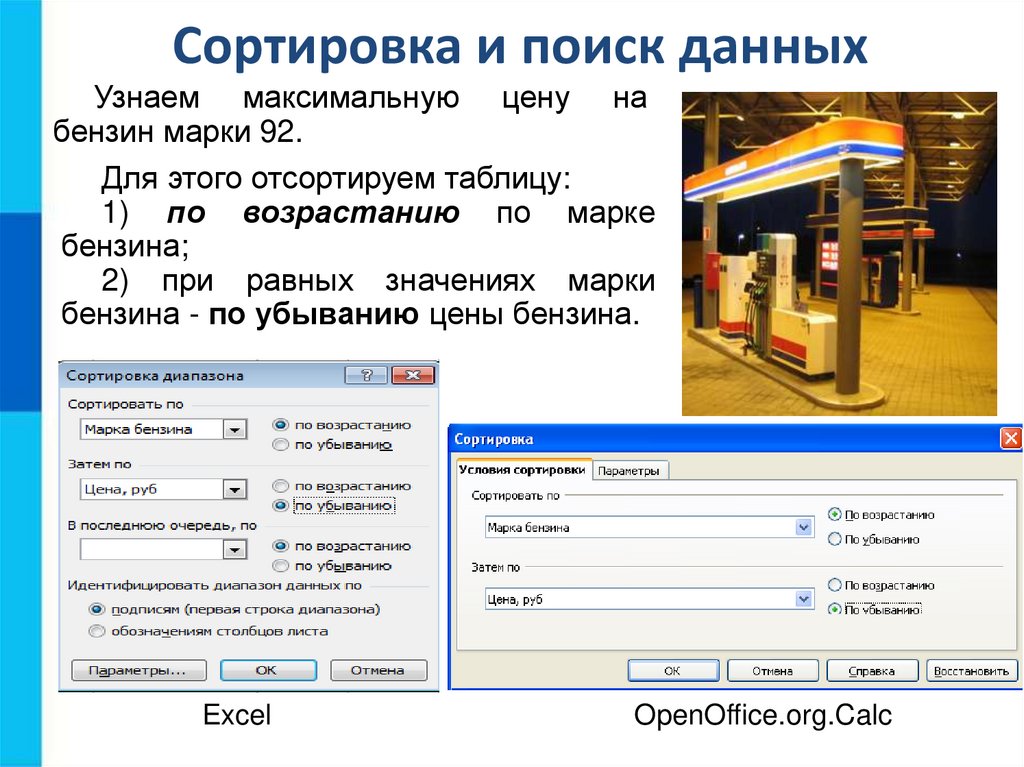
Task: Click the 'OpenOffice.org.Calc' caption
Action: 763,715
